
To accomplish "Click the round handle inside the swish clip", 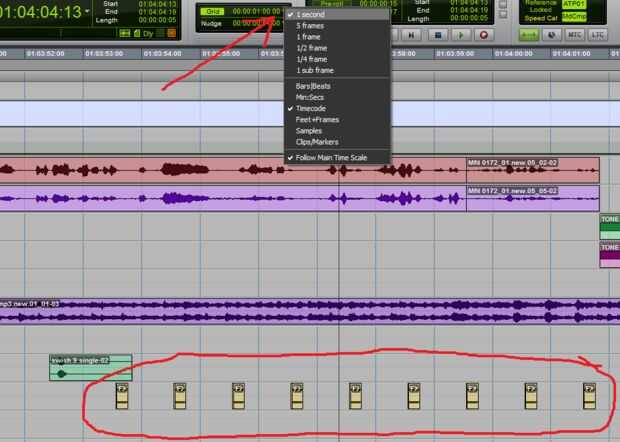I will click(61, 374).
